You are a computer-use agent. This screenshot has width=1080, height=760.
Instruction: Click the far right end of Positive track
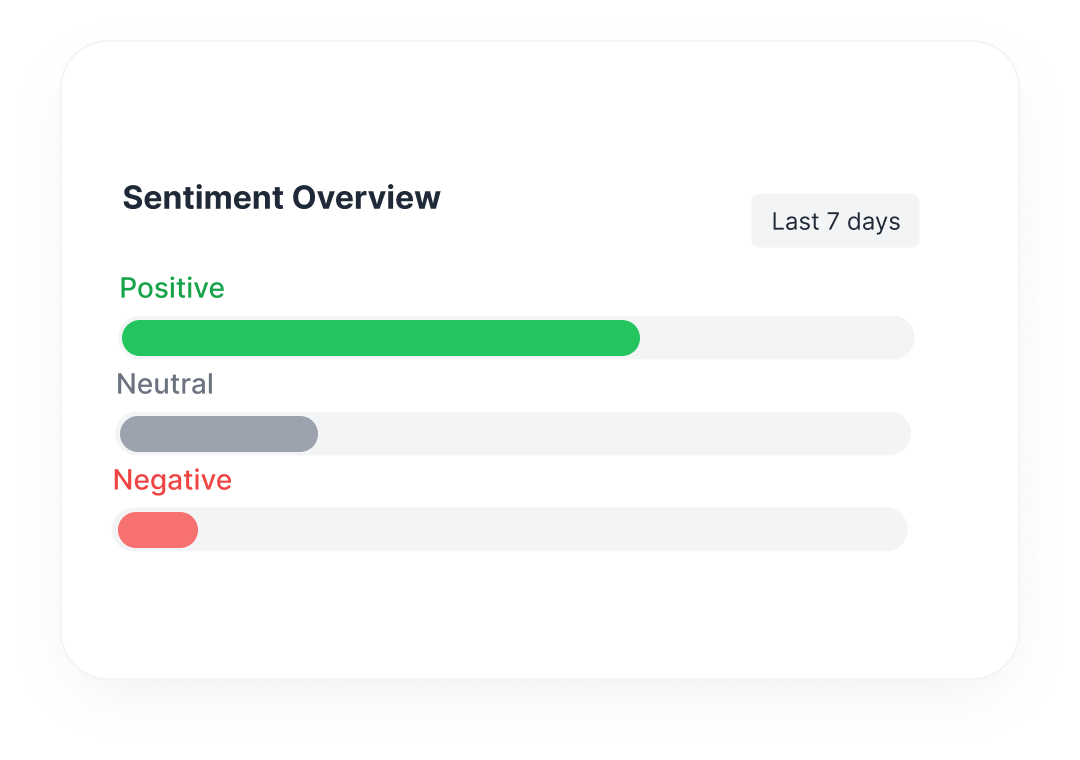[903, 338]
